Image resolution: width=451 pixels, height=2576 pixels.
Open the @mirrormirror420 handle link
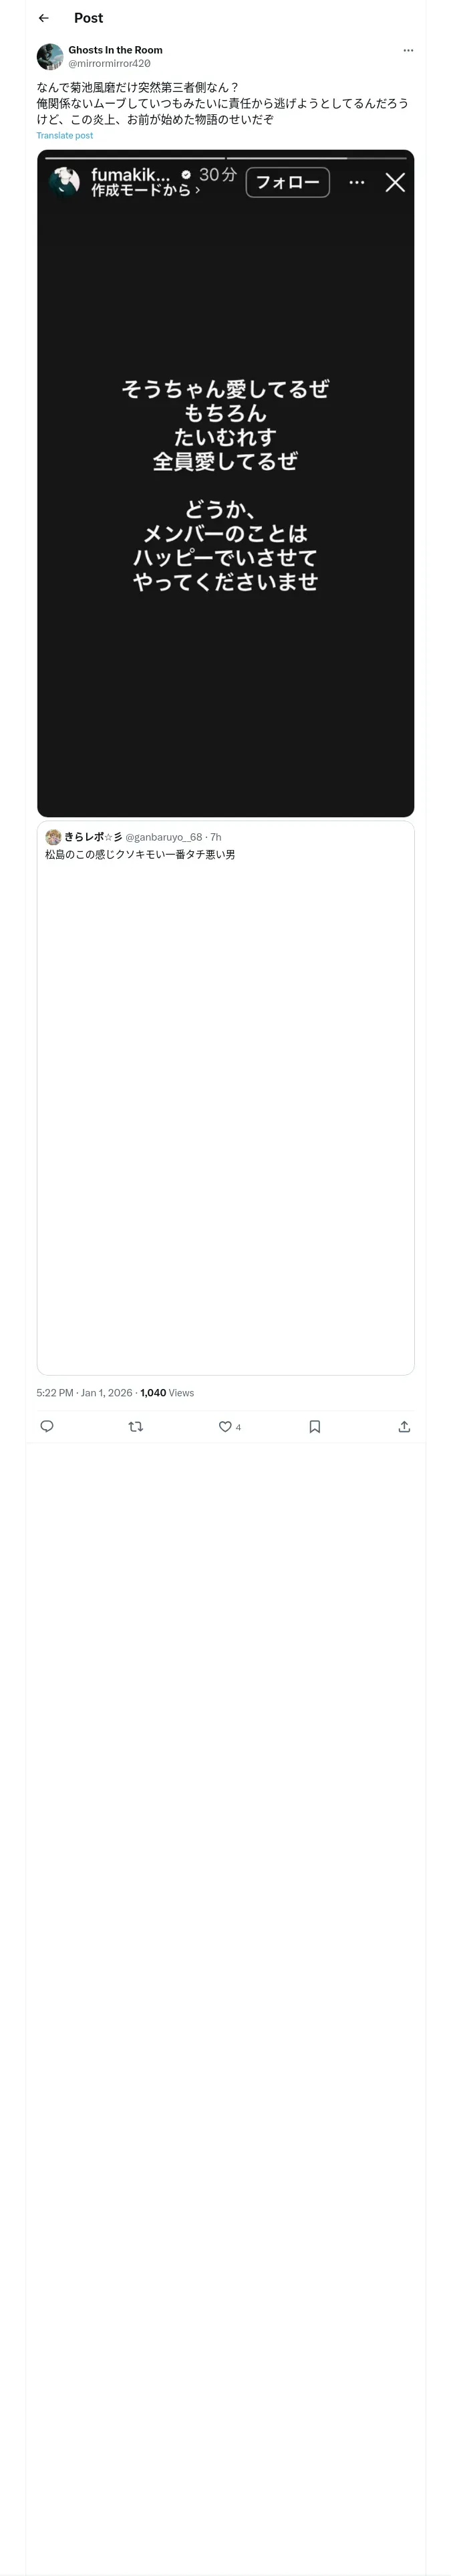[x=109, y=63]
